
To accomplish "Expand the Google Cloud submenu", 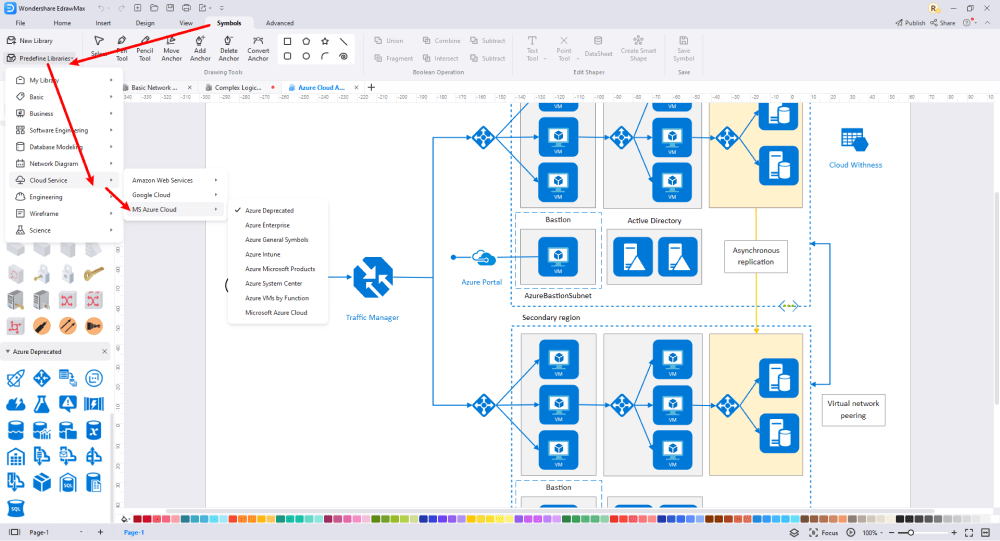I will pos(175,195).
